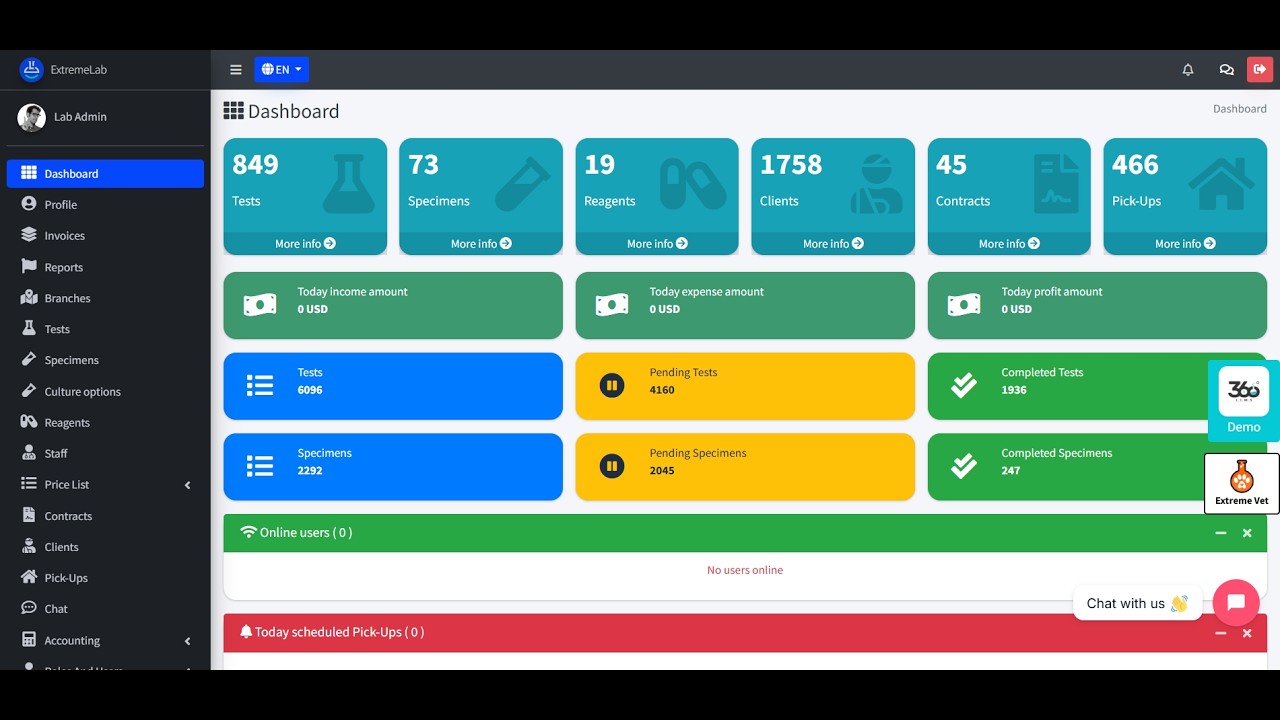Click the injured user icon on Clients card
This screenshot has height=720, width=1280.
(875, 183)
